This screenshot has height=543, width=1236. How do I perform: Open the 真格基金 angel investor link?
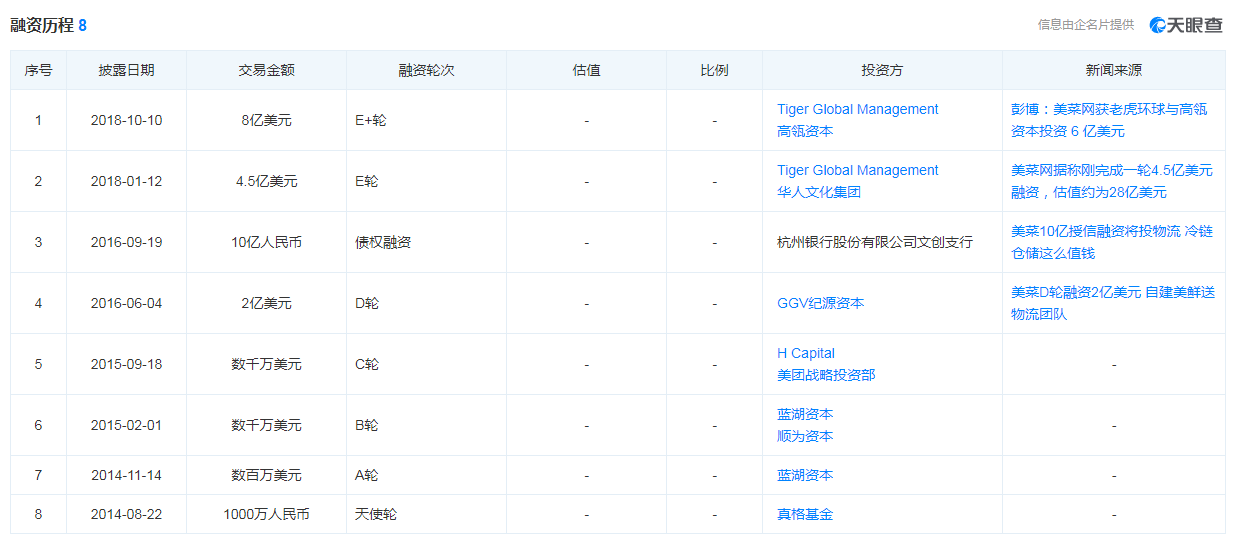point(805,514)
